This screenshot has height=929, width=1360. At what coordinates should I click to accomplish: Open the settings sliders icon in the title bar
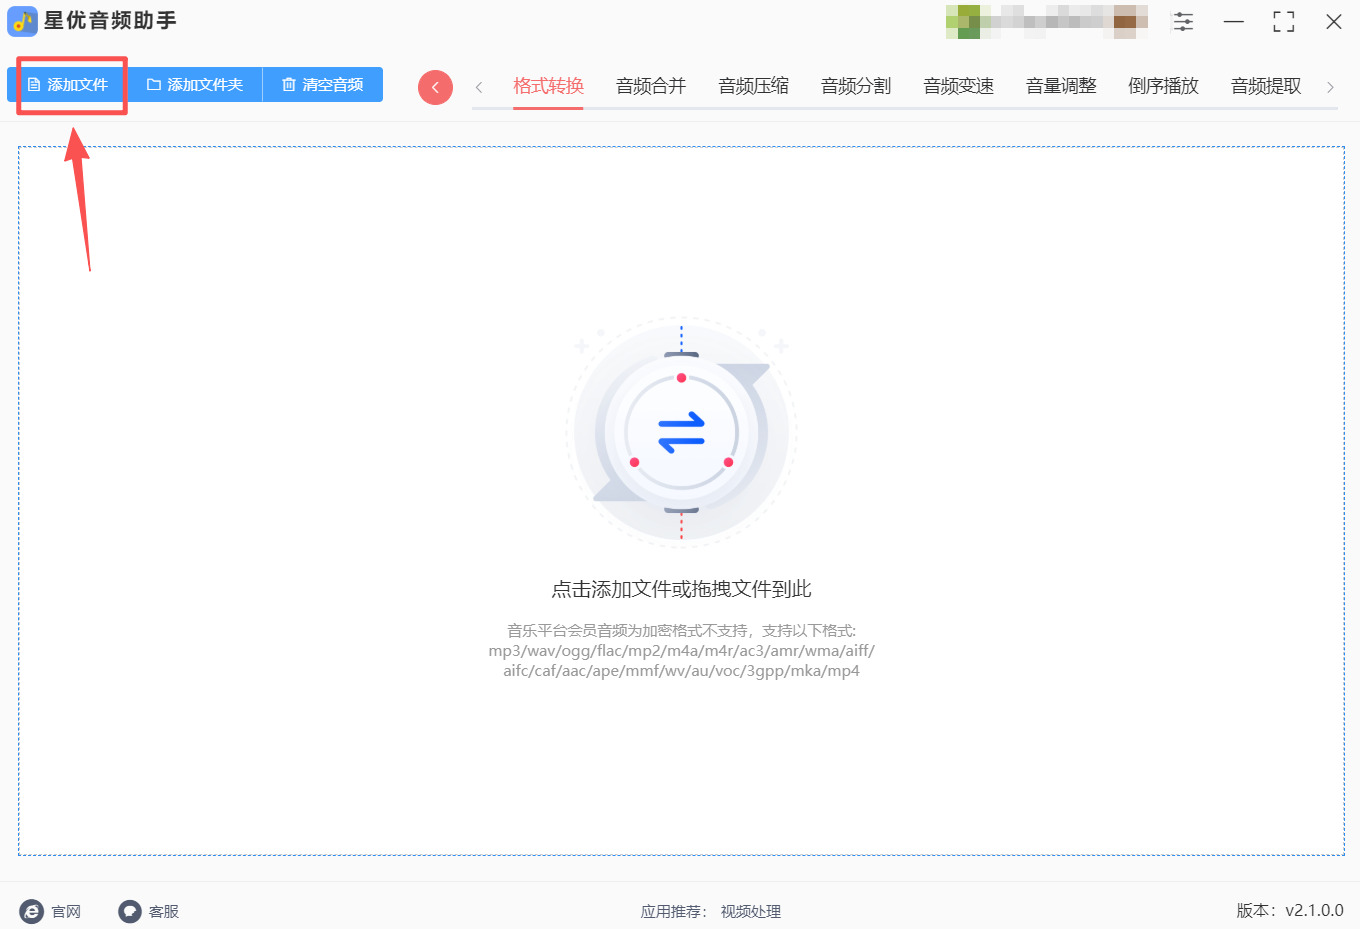(x=1183, y=22)
